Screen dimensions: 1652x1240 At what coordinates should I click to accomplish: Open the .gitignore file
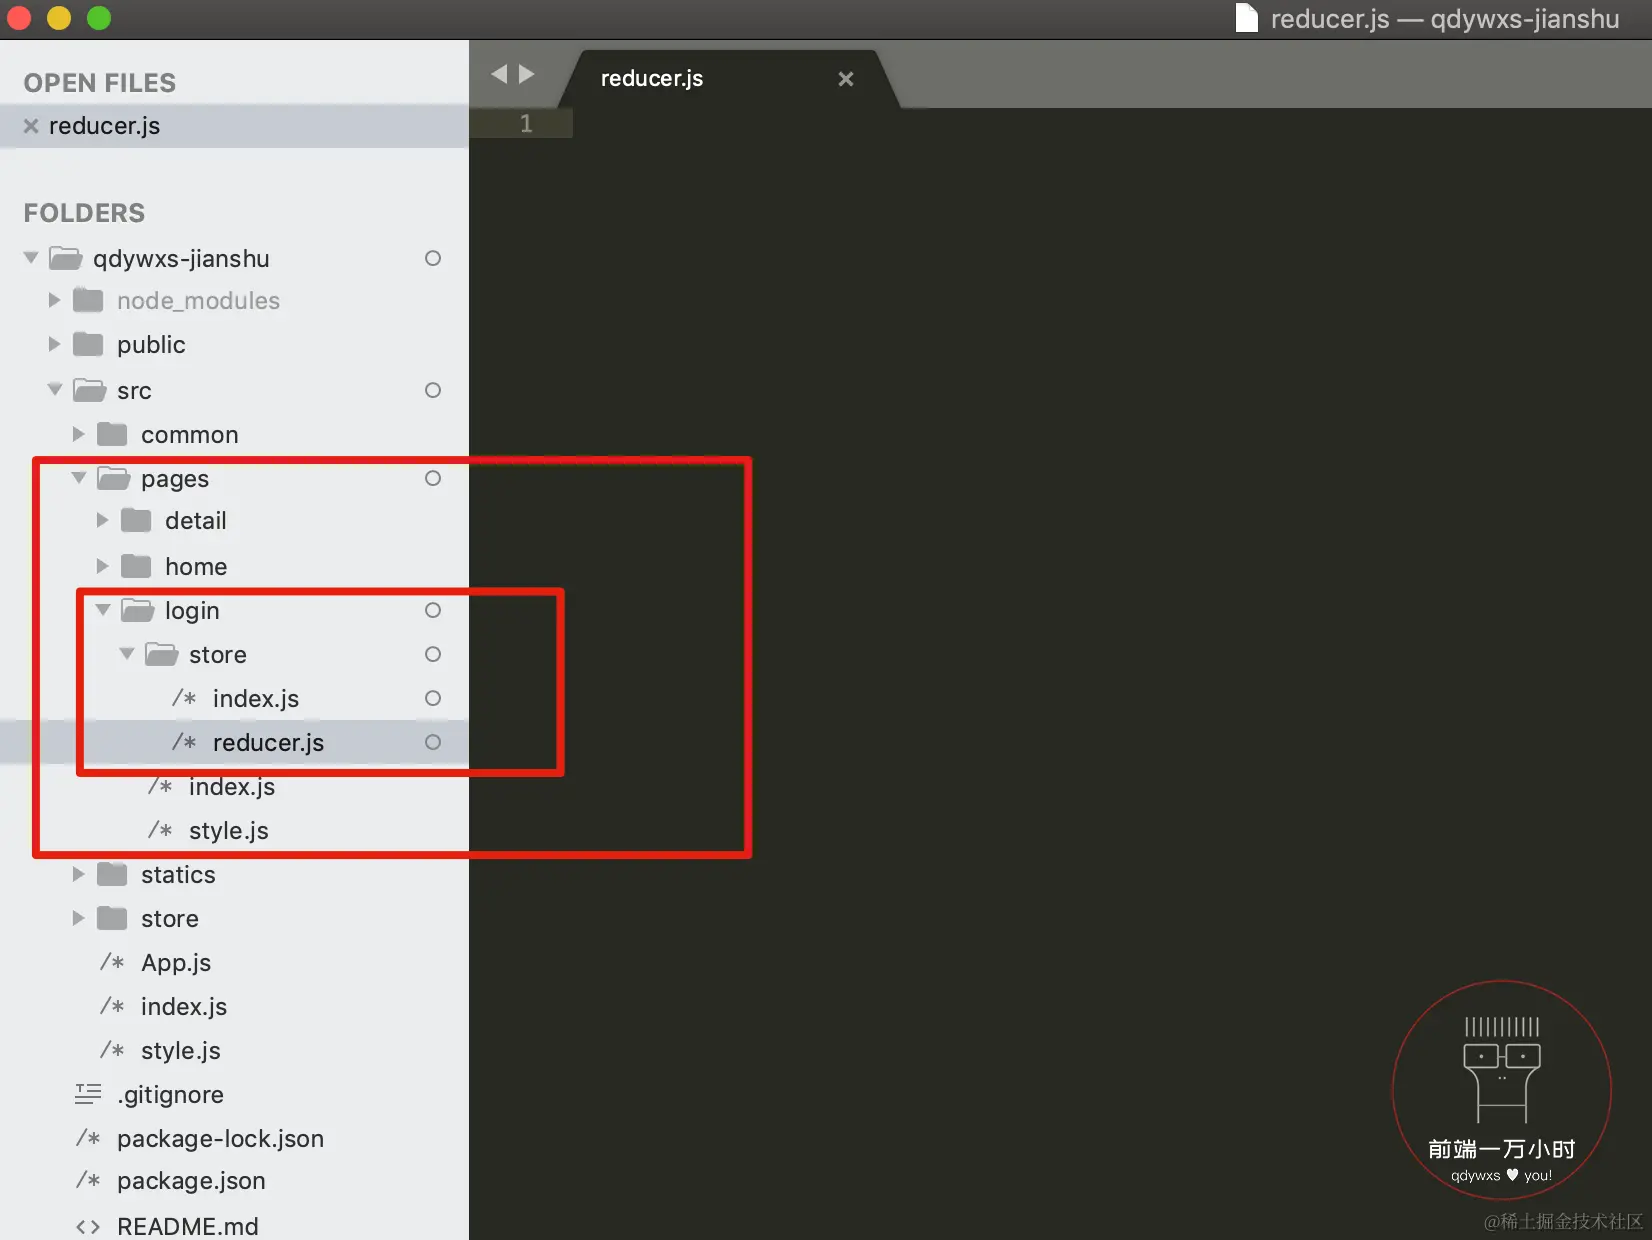tap(170, 1095)
